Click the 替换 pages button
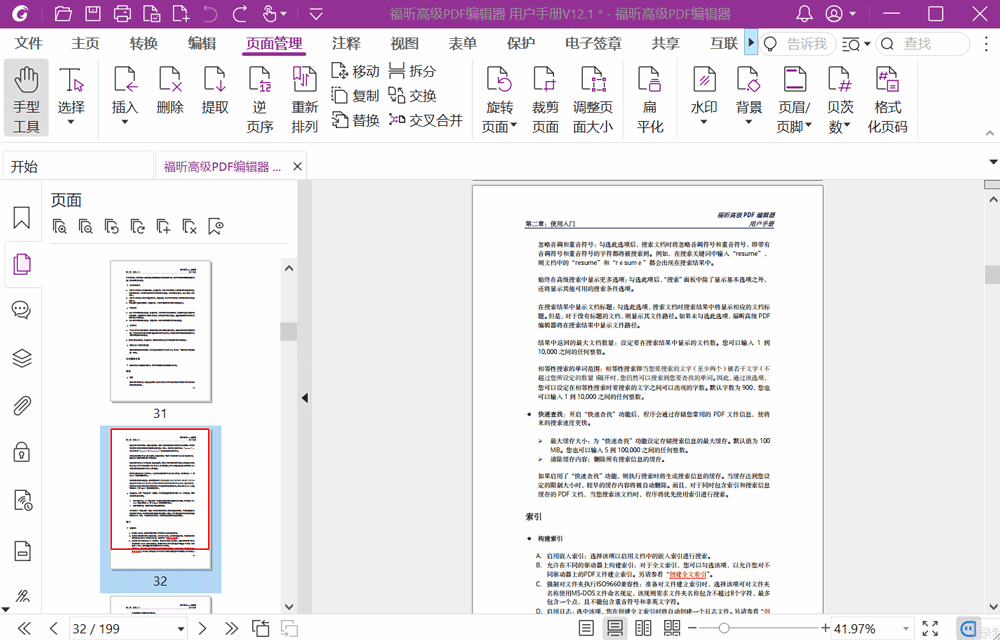1000x640 pixels. coord(355,120)
